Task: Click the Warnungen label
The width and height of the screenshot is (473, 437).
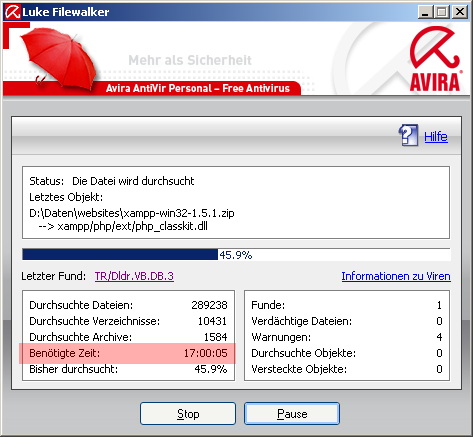Action: (281, 337)
